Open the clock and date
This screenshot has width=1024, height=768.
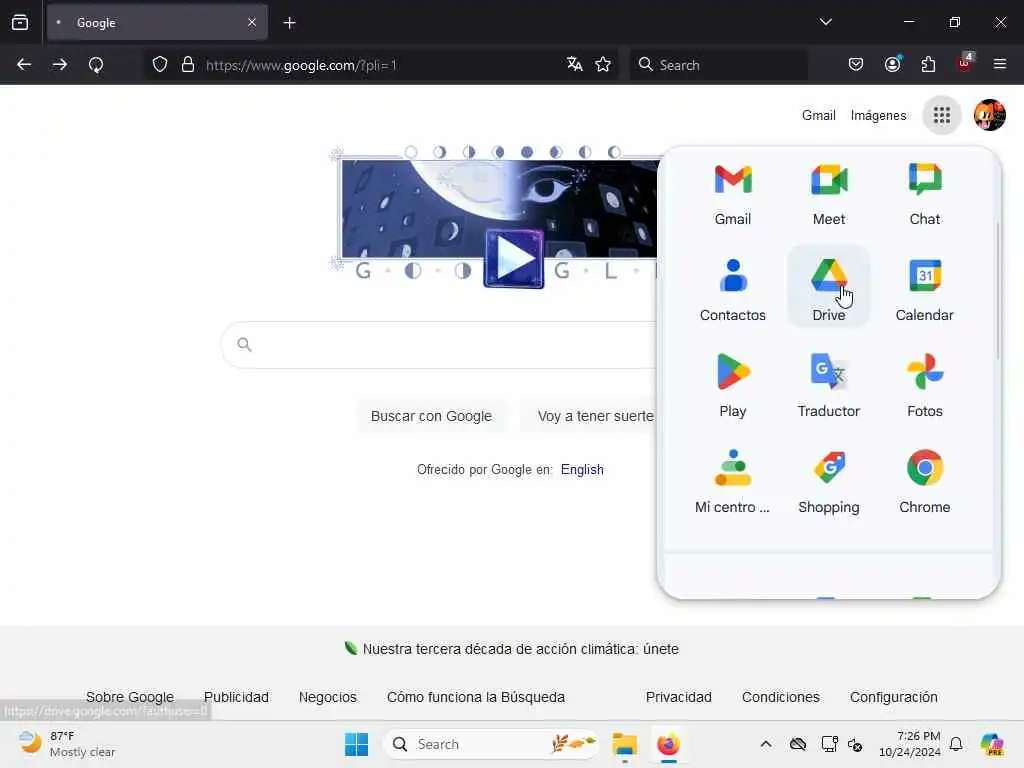point(909,744)
